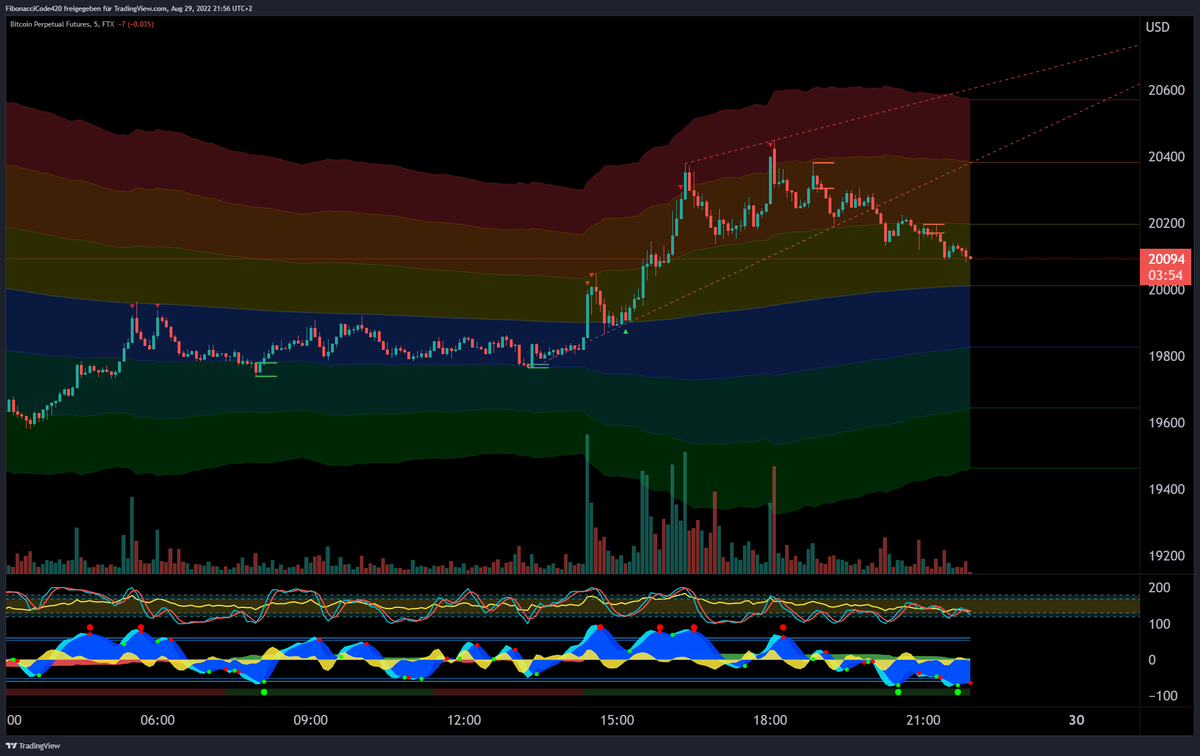Select the 20200 price axis label
The image size is (1200, 756).
(1166, 223)
